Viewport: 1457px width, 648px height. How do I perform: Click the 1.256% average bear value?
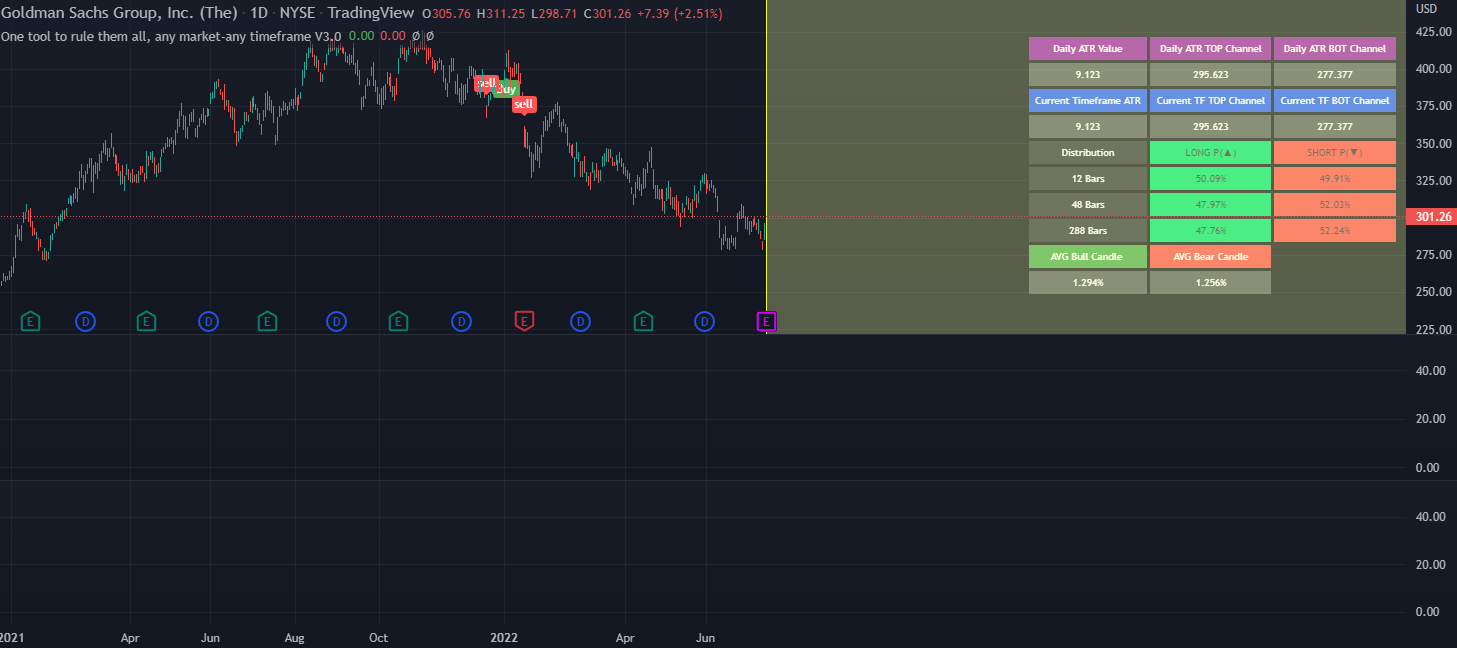click(x=1210, y=283)
